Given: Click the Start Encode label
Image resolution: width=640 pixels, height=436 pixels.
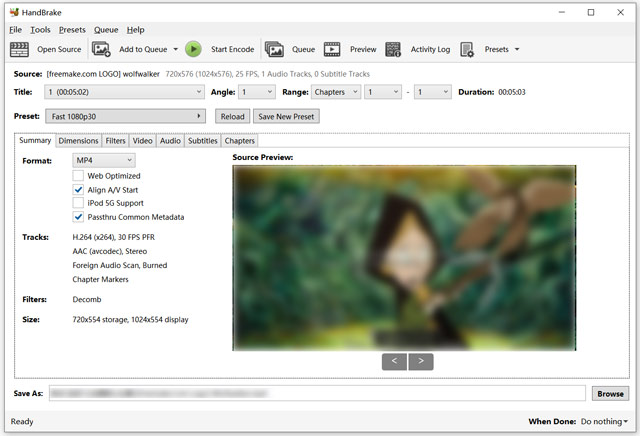Looking at the screenshot, I should click(233, 49).
